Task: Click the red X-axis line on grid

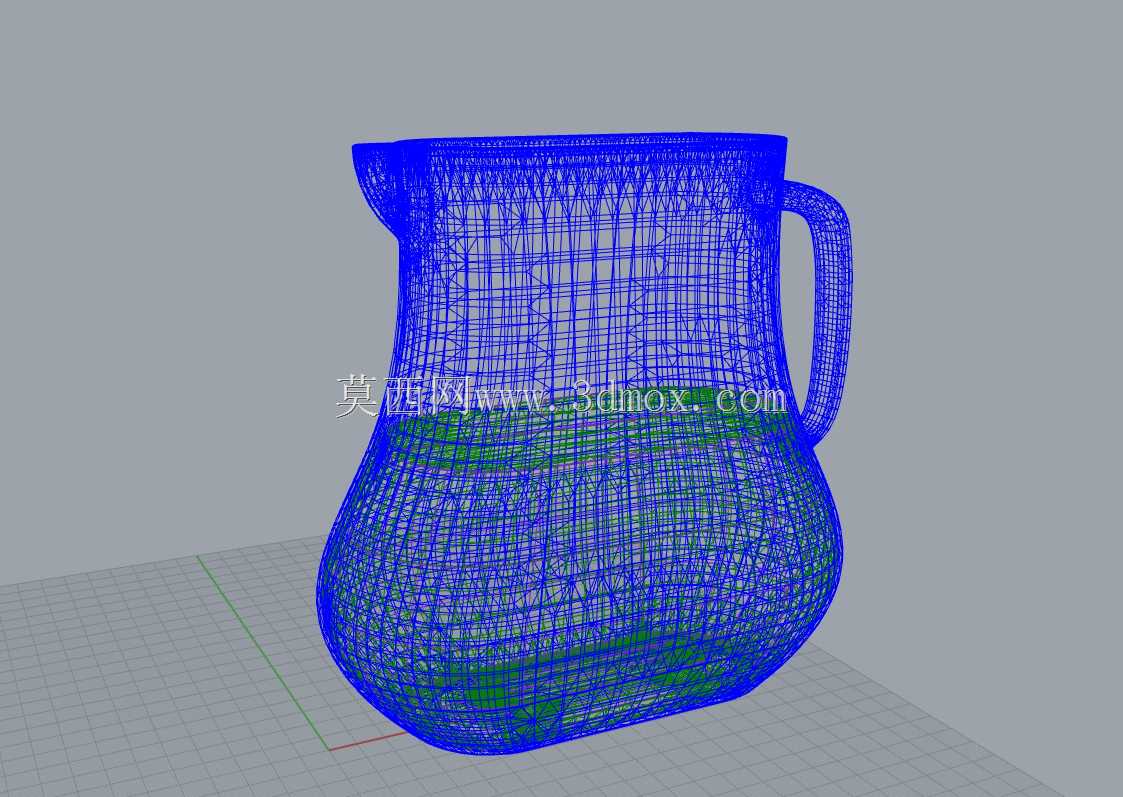Action: tap(368, 741)
